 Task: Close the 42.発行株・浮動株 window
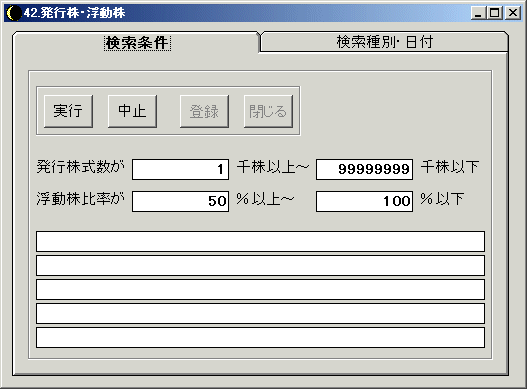(513, 13)
